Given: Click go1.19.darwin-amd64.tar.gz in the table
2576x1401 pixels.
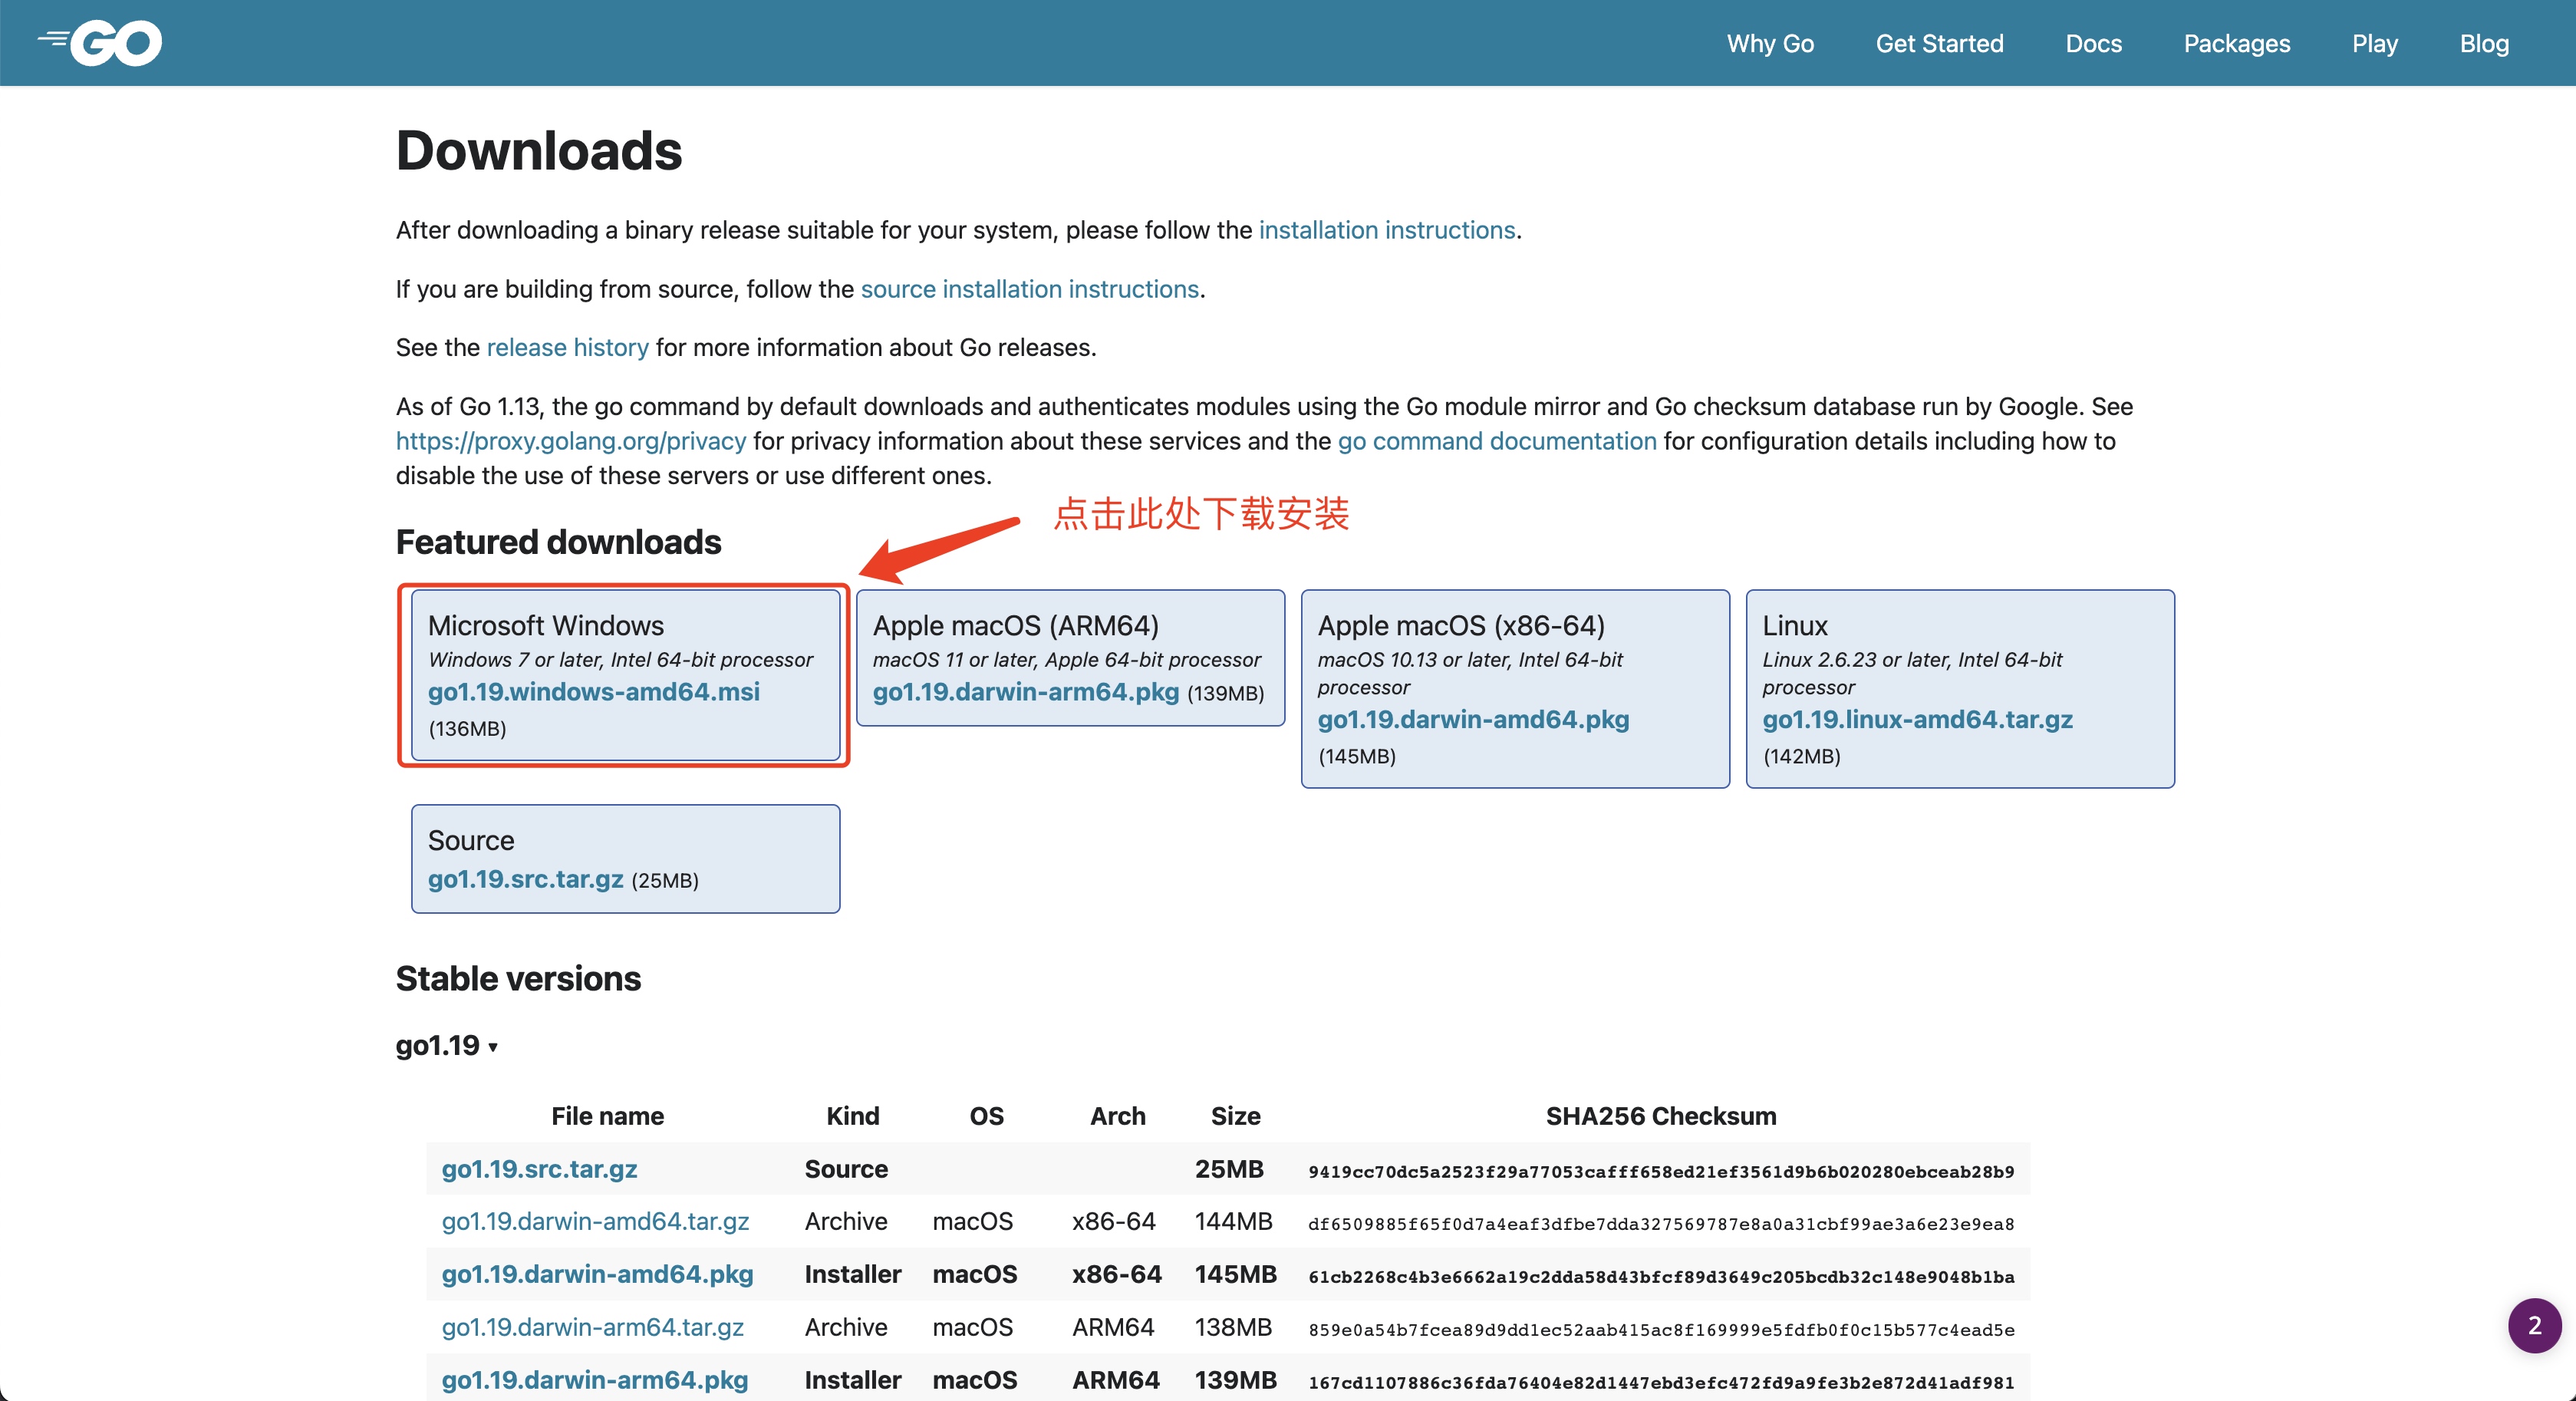Looking at the screenshot, I should (x=595, y=1222).
